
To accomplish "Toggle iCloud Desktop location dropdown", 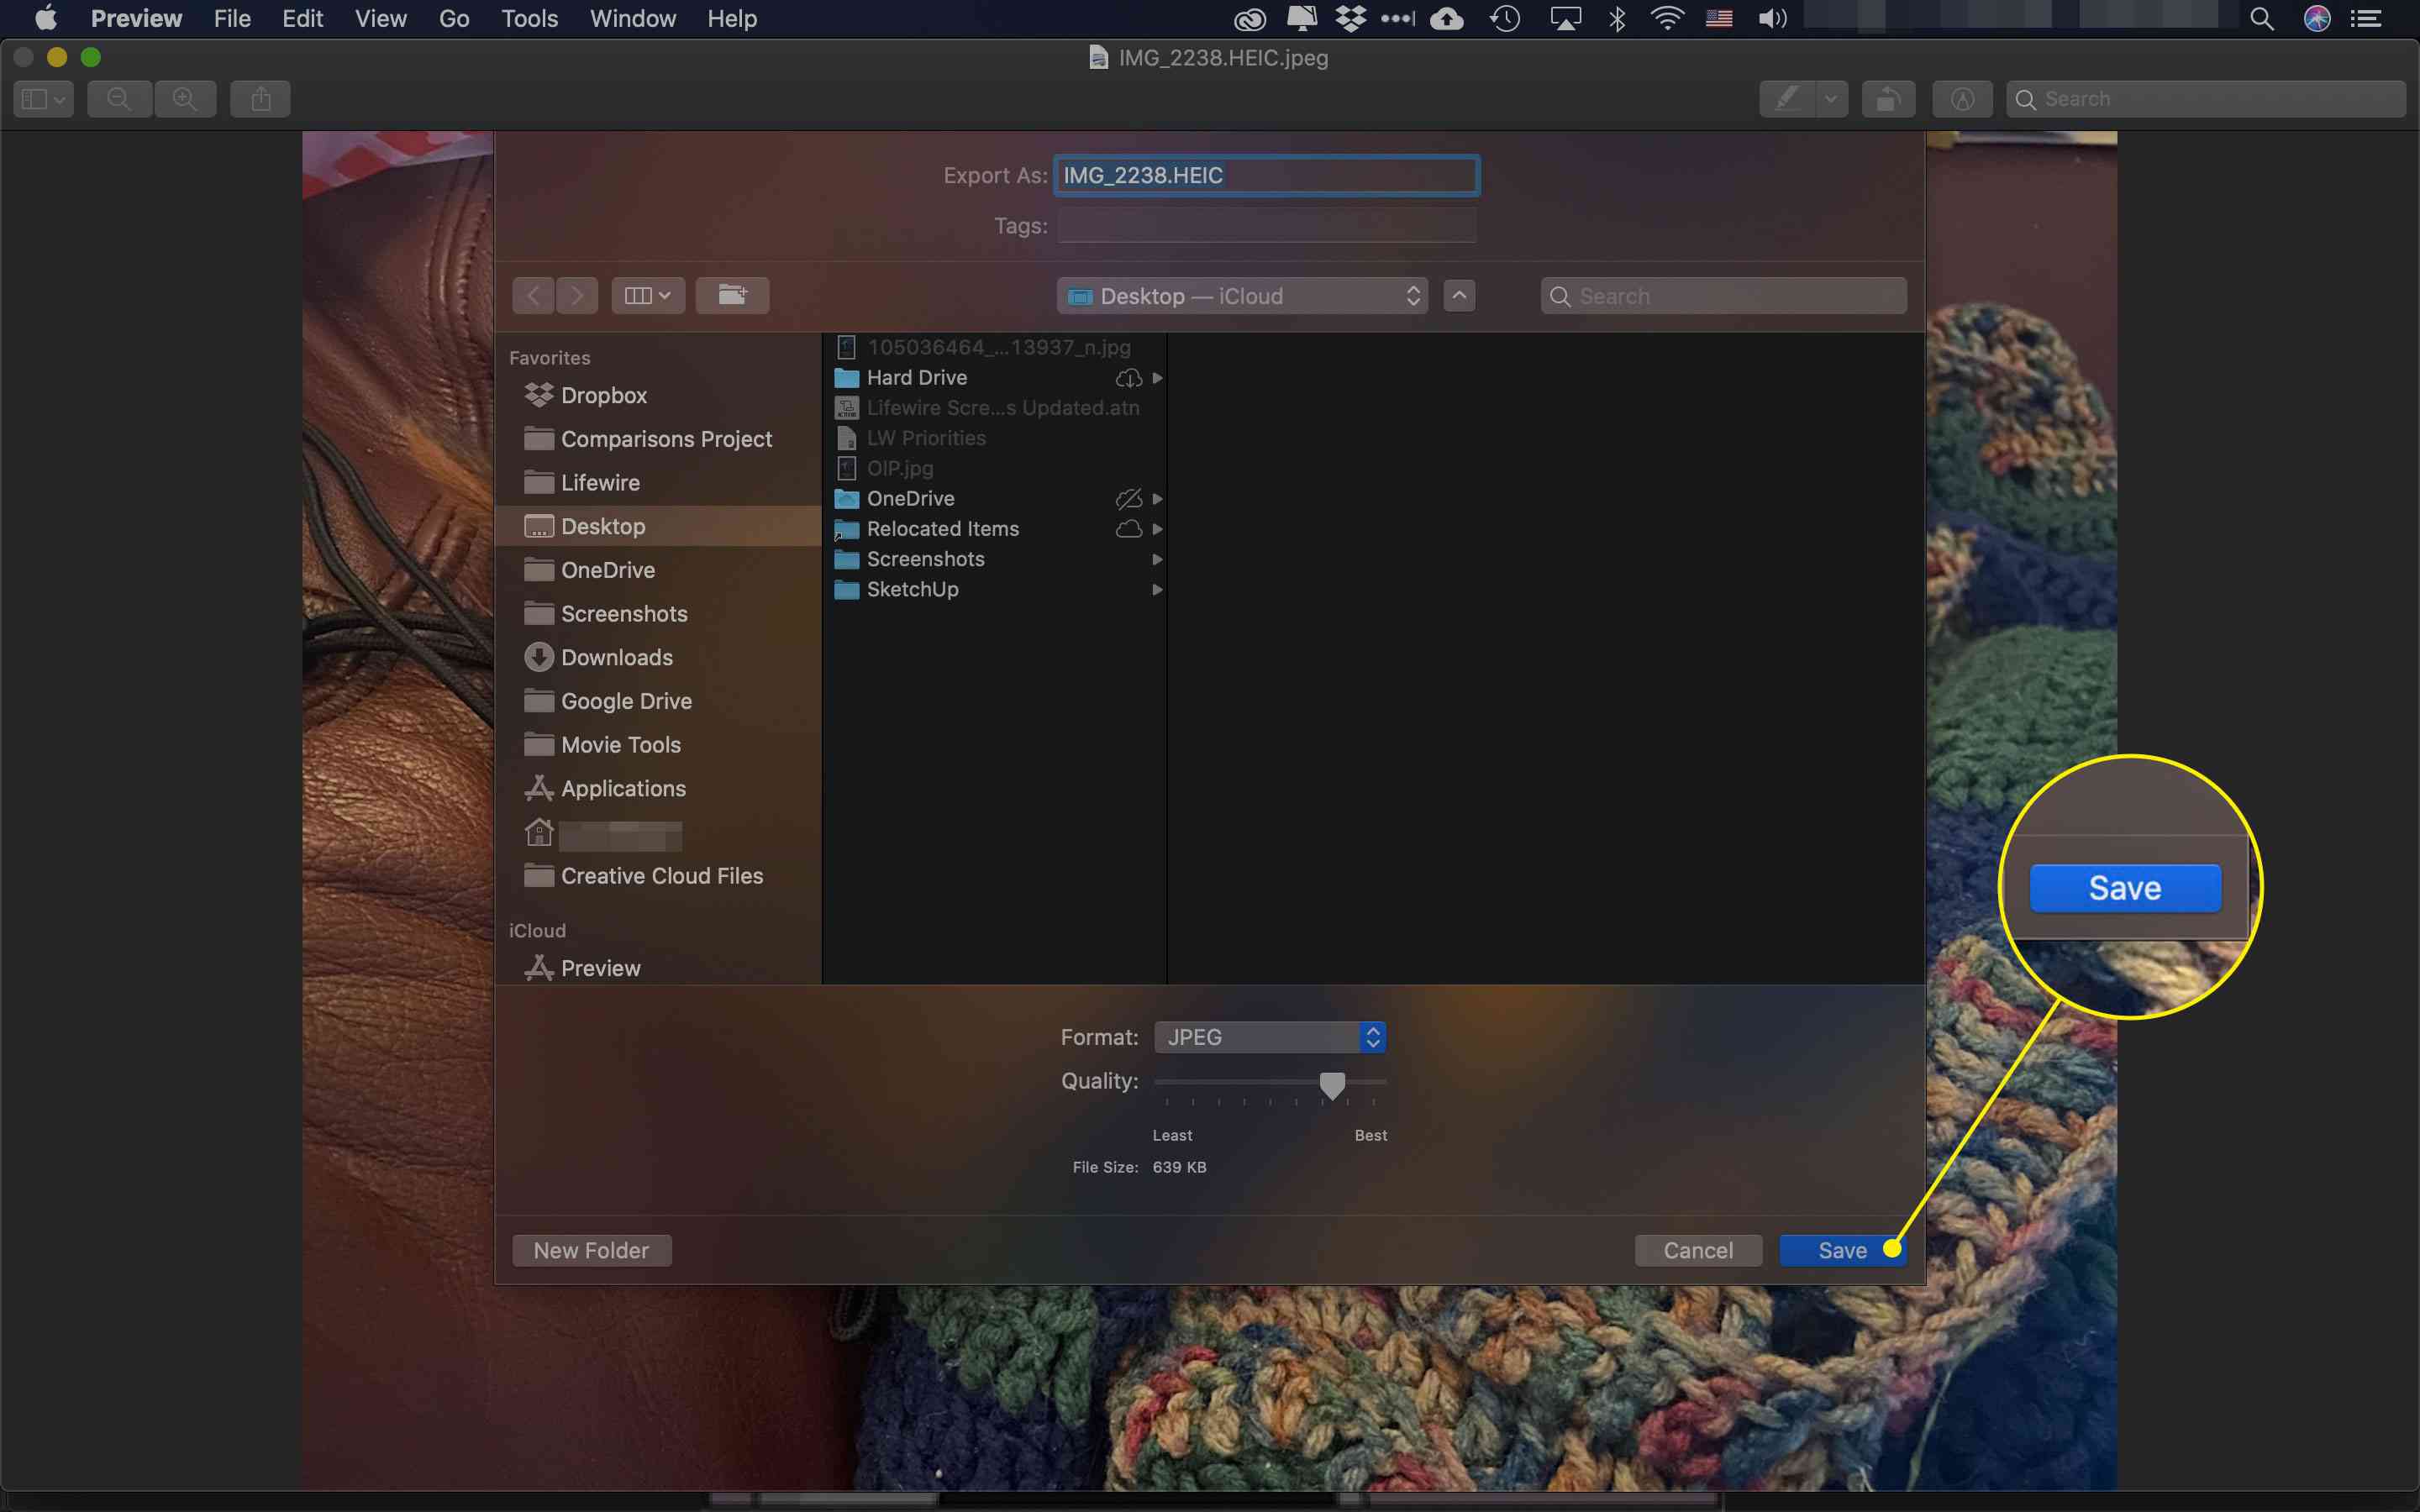I will 1242,294.
